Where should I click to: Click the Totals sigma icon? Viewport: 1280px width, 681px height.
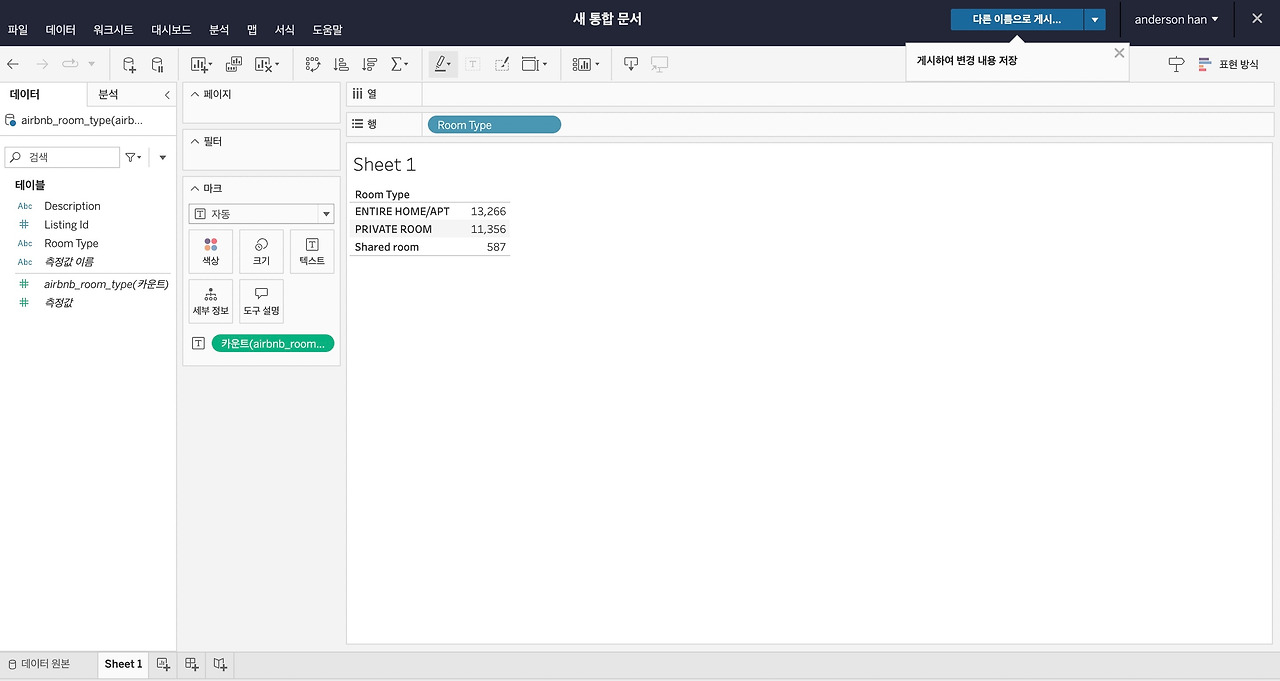(x=399, y=64)
